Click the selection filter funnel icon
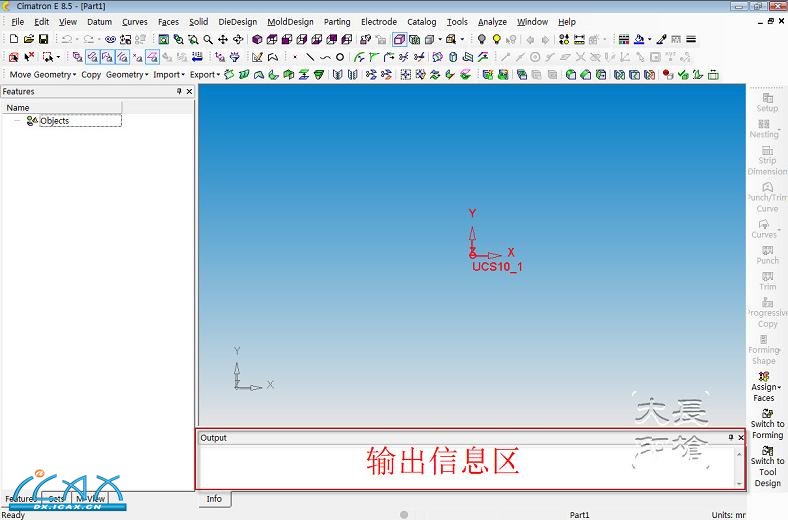Viewport: 788px width, 520px height. coord(235,57)
